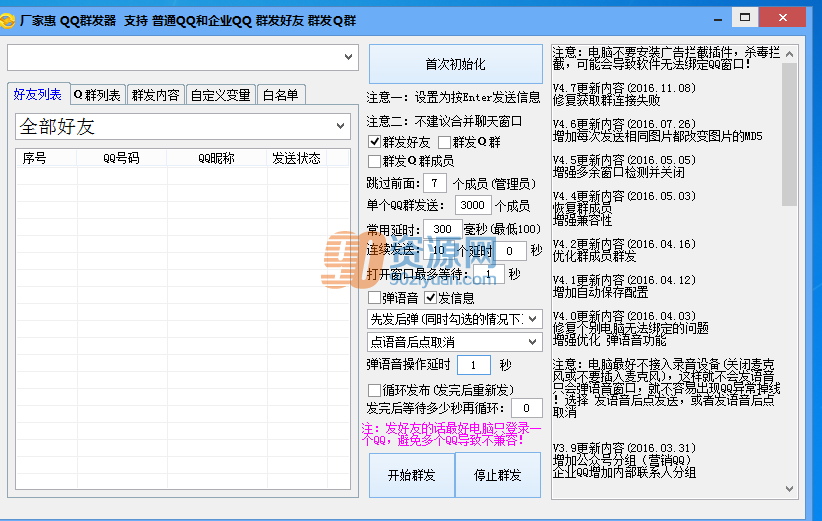Open the 自定义变量 tab
The height and width of the screenshot is (521, 822).
click(x=220, y=95)
